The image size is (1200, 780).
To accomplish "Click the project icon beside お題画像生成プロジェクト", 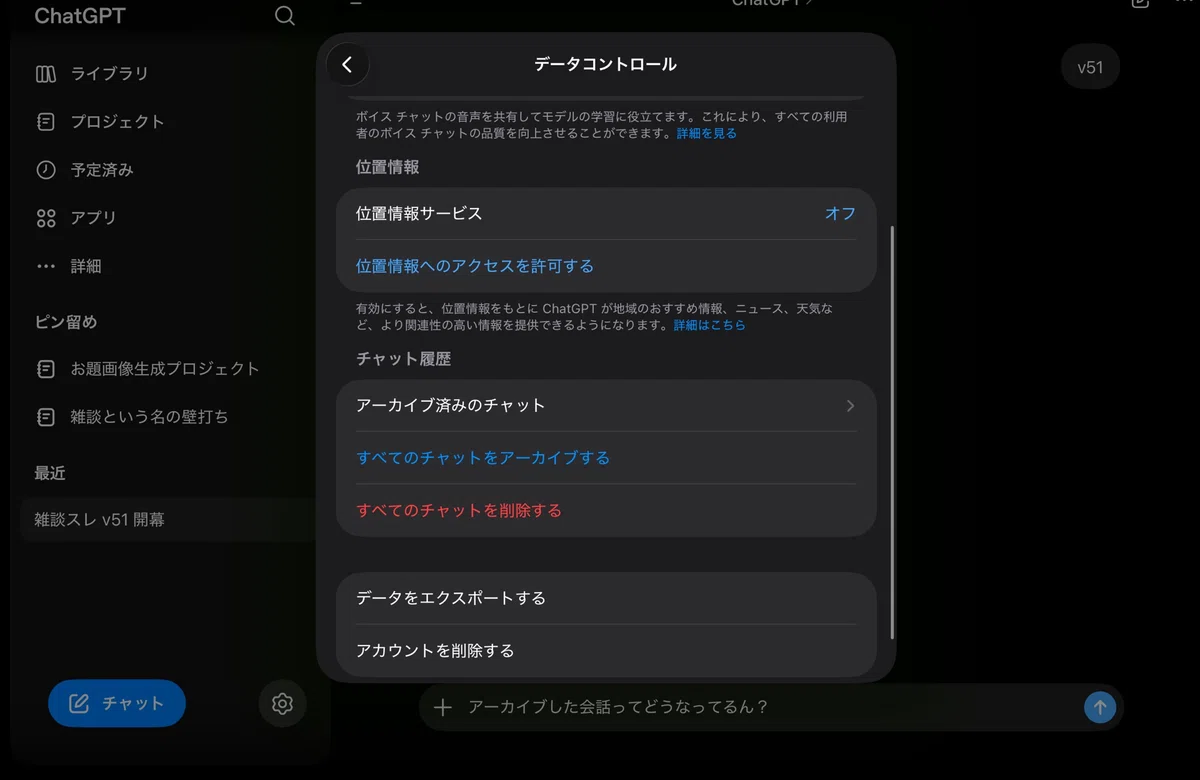I will tap(46, 369).
